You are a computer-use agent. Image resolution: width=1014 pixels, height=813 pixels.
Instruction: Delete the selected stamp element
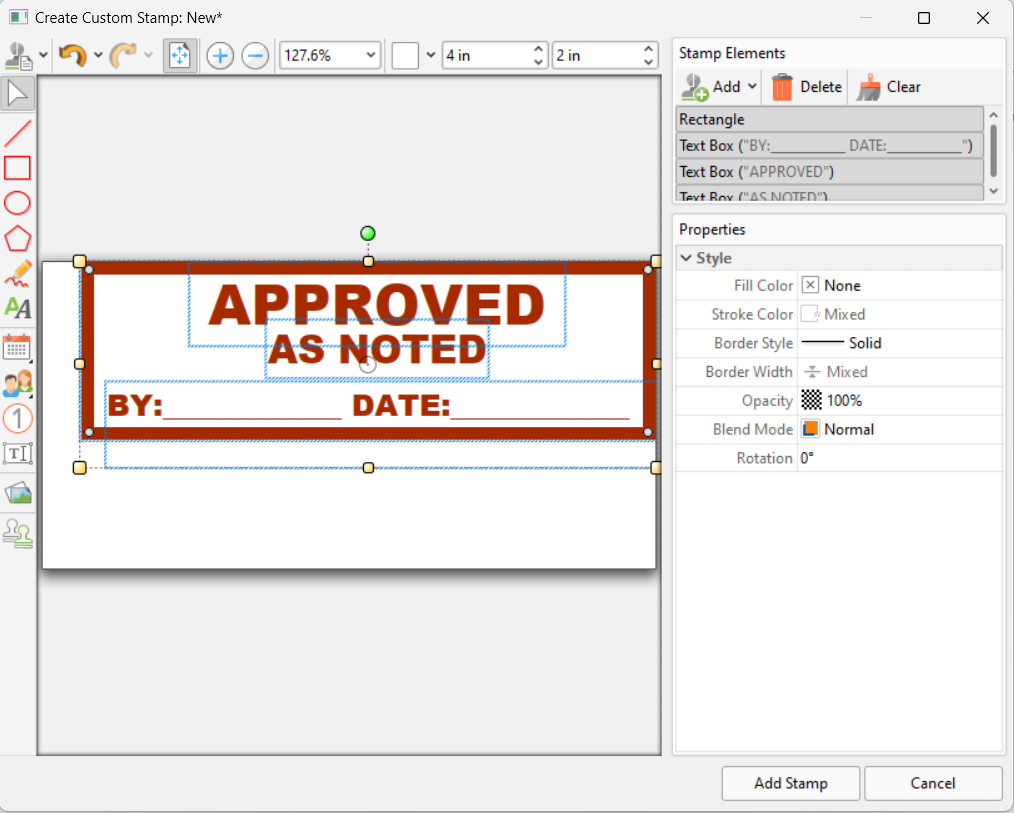pyautogui.click(x=804, y=86)
